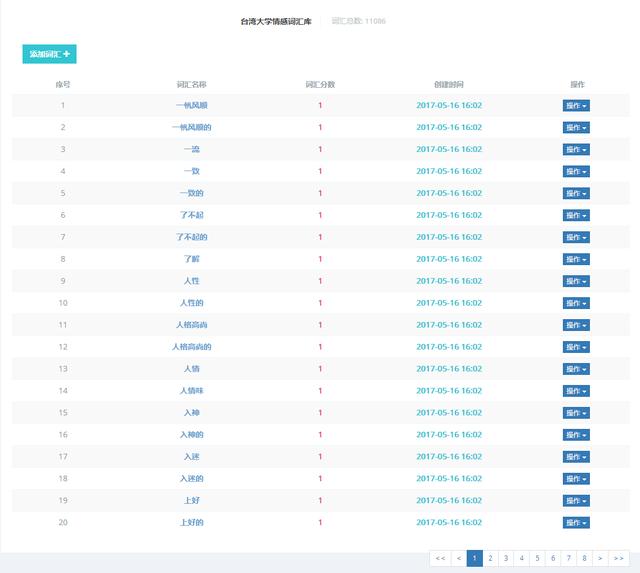640x573 pixels.
Task: Click the word 一流 in row 3
Action: [192, 149]
